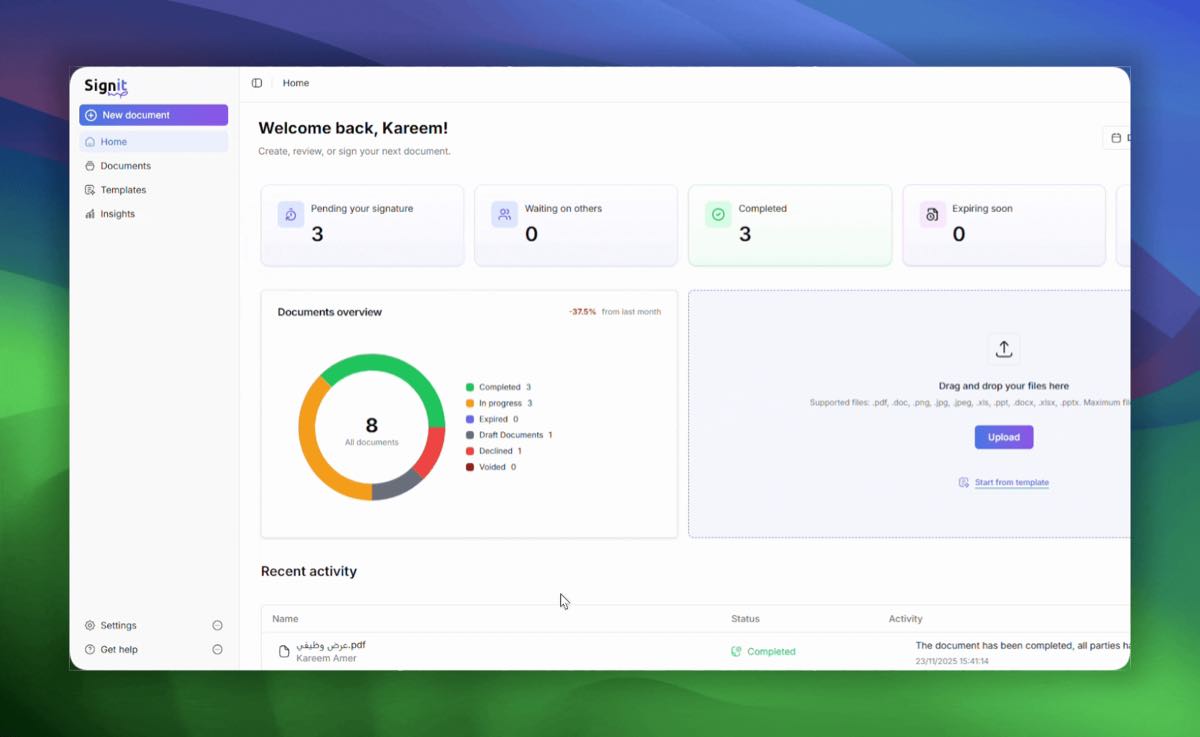The height and width of the screenshot is (737, 1200).
Task: Click the file icon beside عرض وظيفي.pdf
Action: tap(284, 651)
